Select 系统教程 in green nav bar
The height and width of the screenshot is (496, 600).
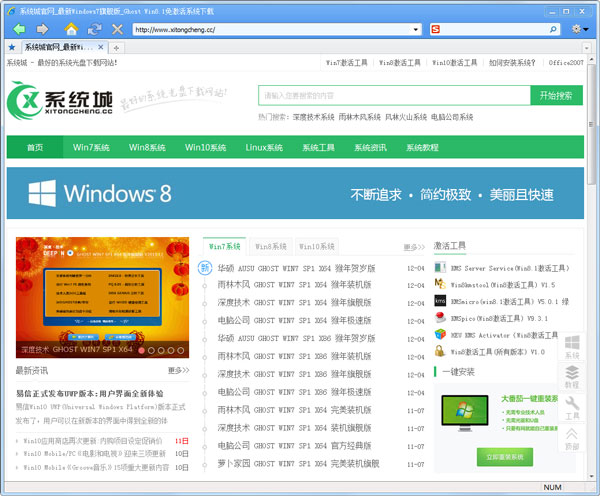click(422, 147)
